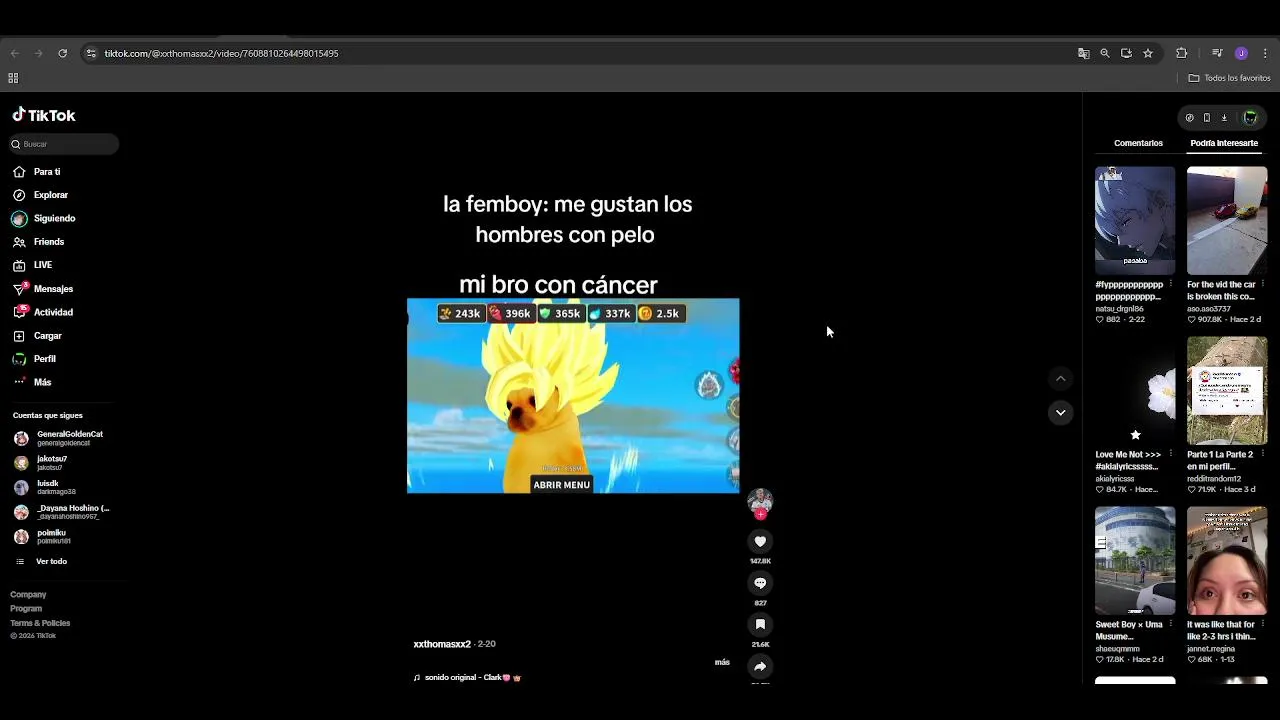Open options for 'Sweet Boy × Uma' card
Screen dimensions: 1280x720
coord(1171,624)
